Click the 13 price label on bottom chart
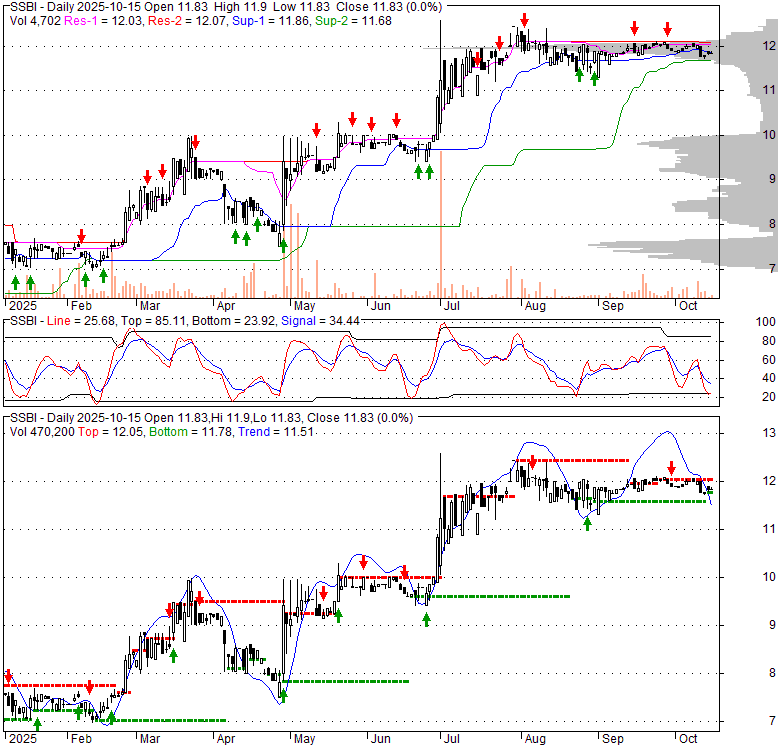The height and width of the screenshot is (745, 780). tap(769, 433)
